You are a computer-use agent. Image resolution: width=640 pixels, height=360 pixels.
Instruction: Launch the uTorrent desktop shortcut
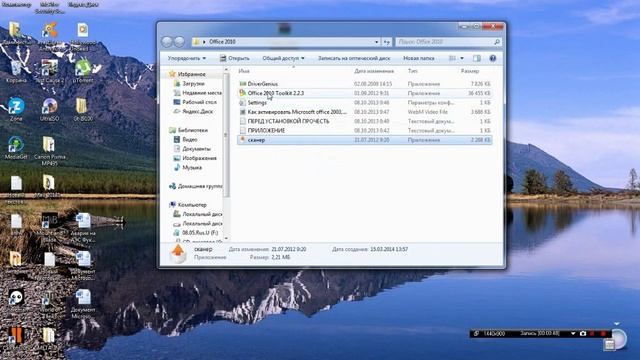click(x=83, y=71)
